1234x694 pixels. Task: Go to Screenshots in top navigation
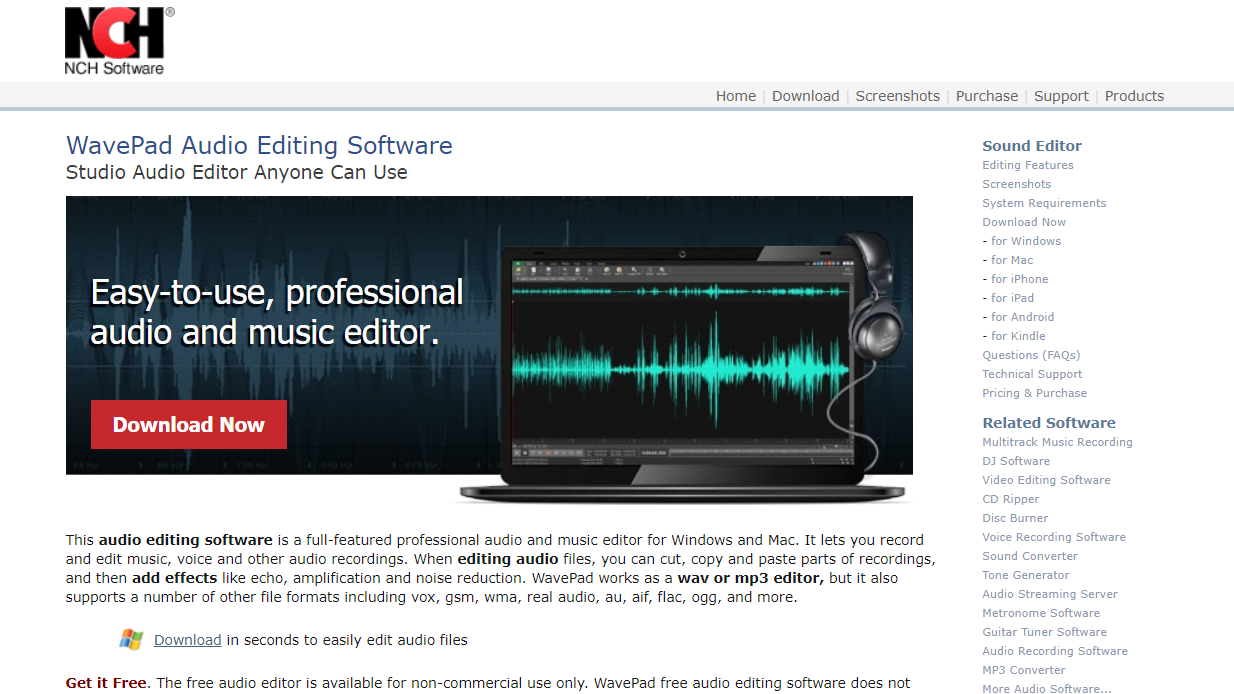[x=897, y=96]
